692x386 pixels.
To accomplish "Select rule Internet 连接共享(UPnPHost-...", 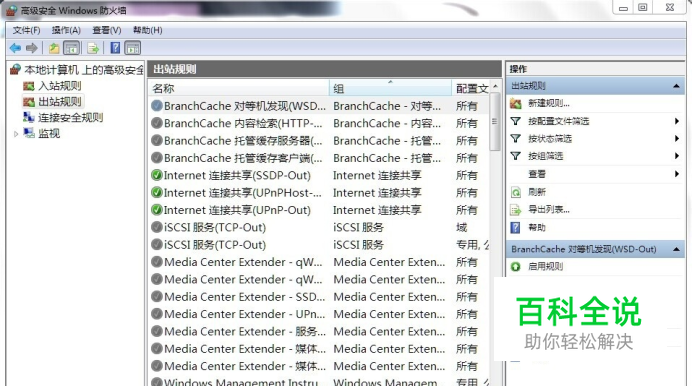I will 243,192.
